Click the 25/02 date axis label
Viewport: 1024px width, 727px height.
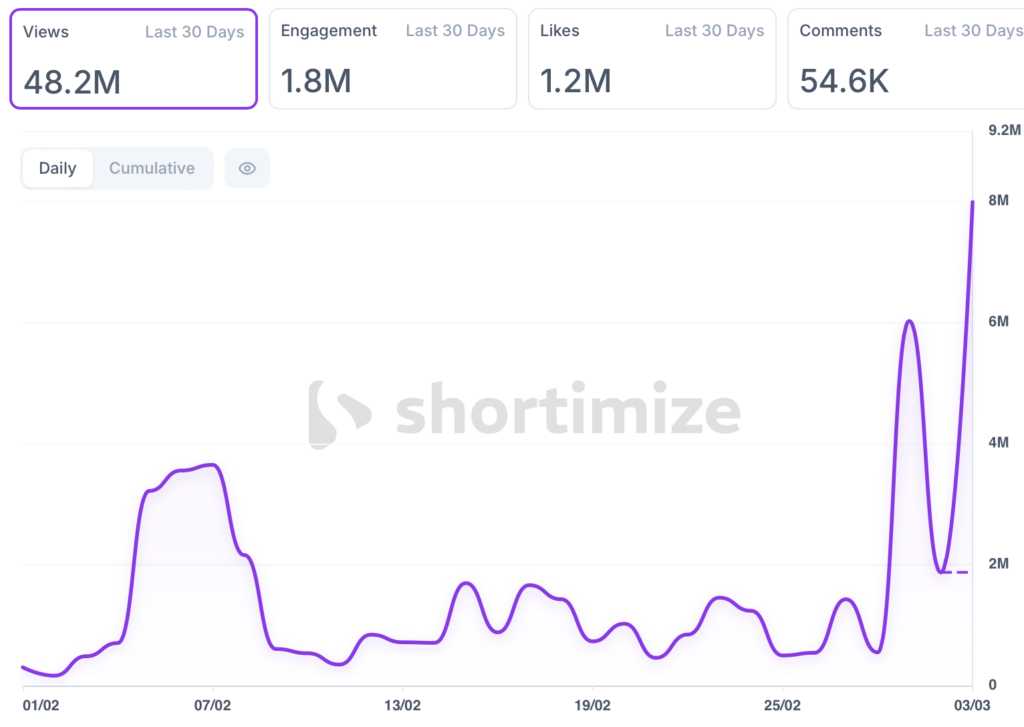[x=782, y=705]
